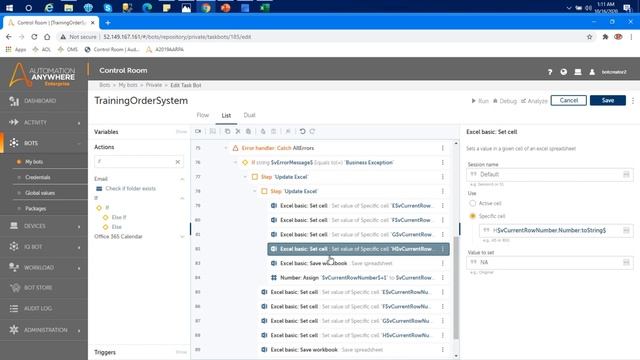Open Skype from the Windows taskbar
Viewport: 640px width, 360px height.
pos(108,8)
